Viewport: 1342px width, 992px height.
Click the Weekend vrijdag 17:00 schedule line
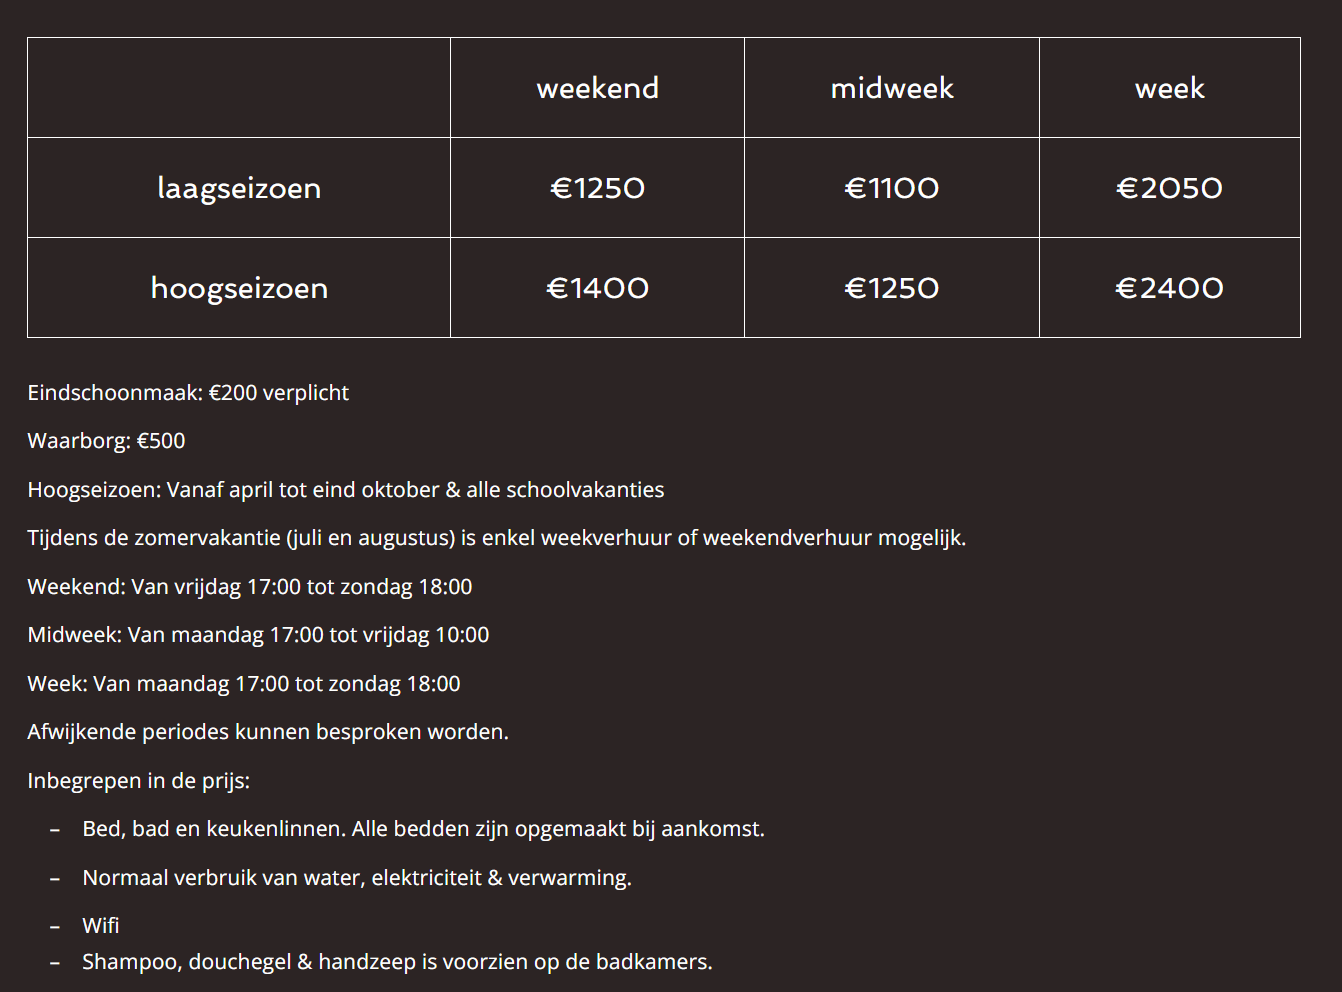[250, 587]
